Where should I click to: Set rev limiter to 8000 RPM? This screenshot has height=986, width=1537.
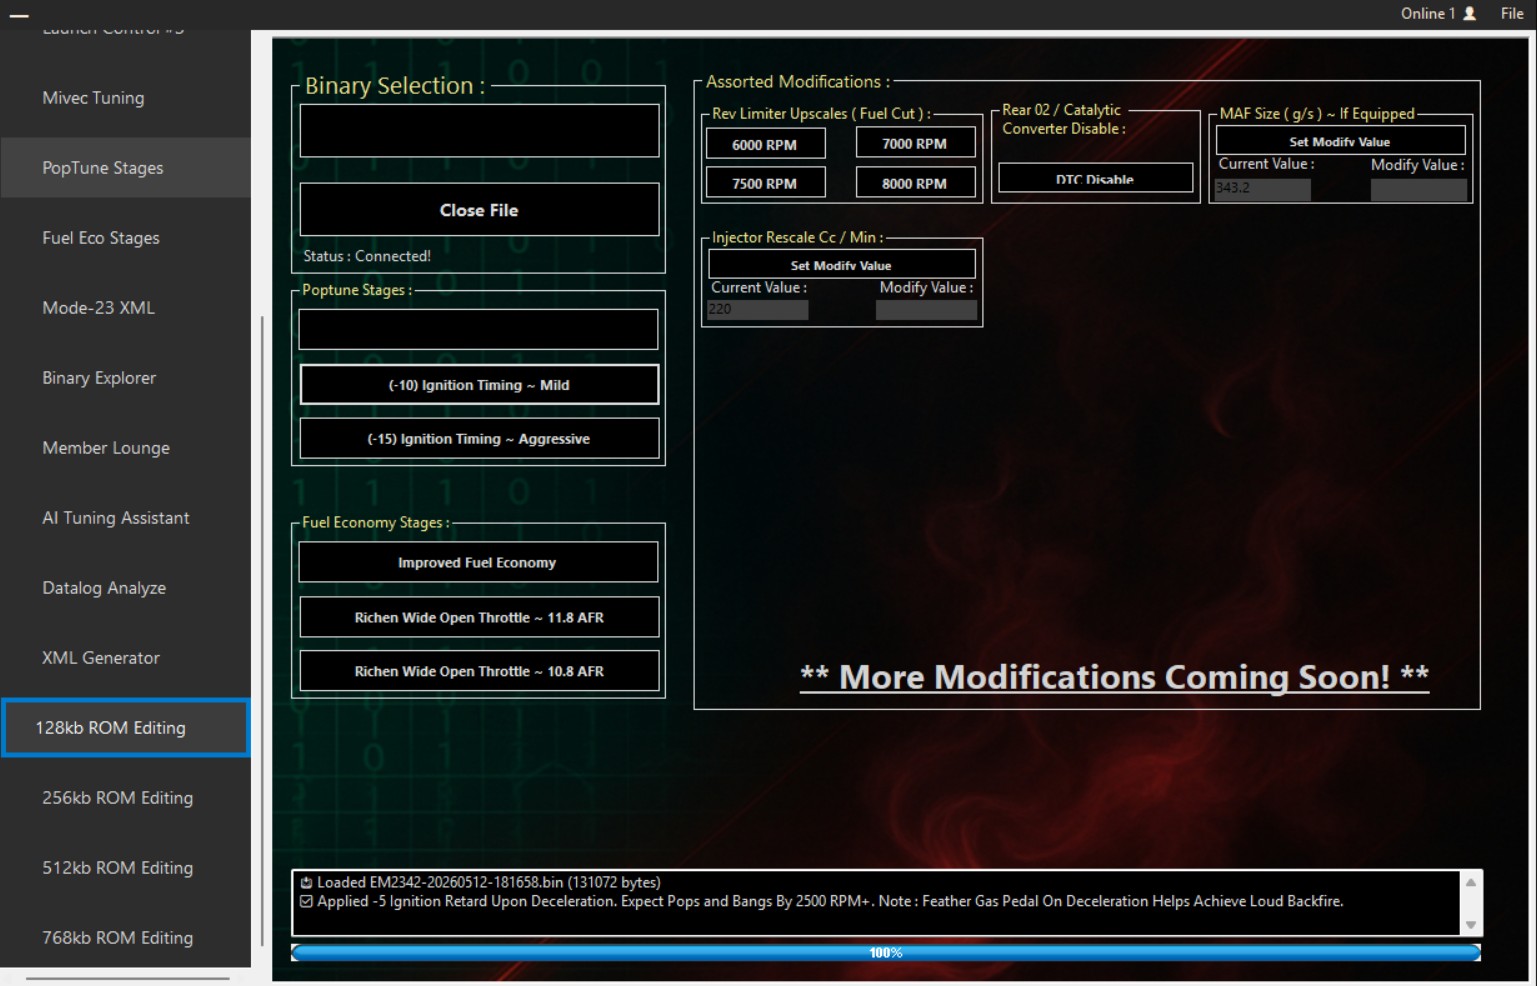[915, 183]
